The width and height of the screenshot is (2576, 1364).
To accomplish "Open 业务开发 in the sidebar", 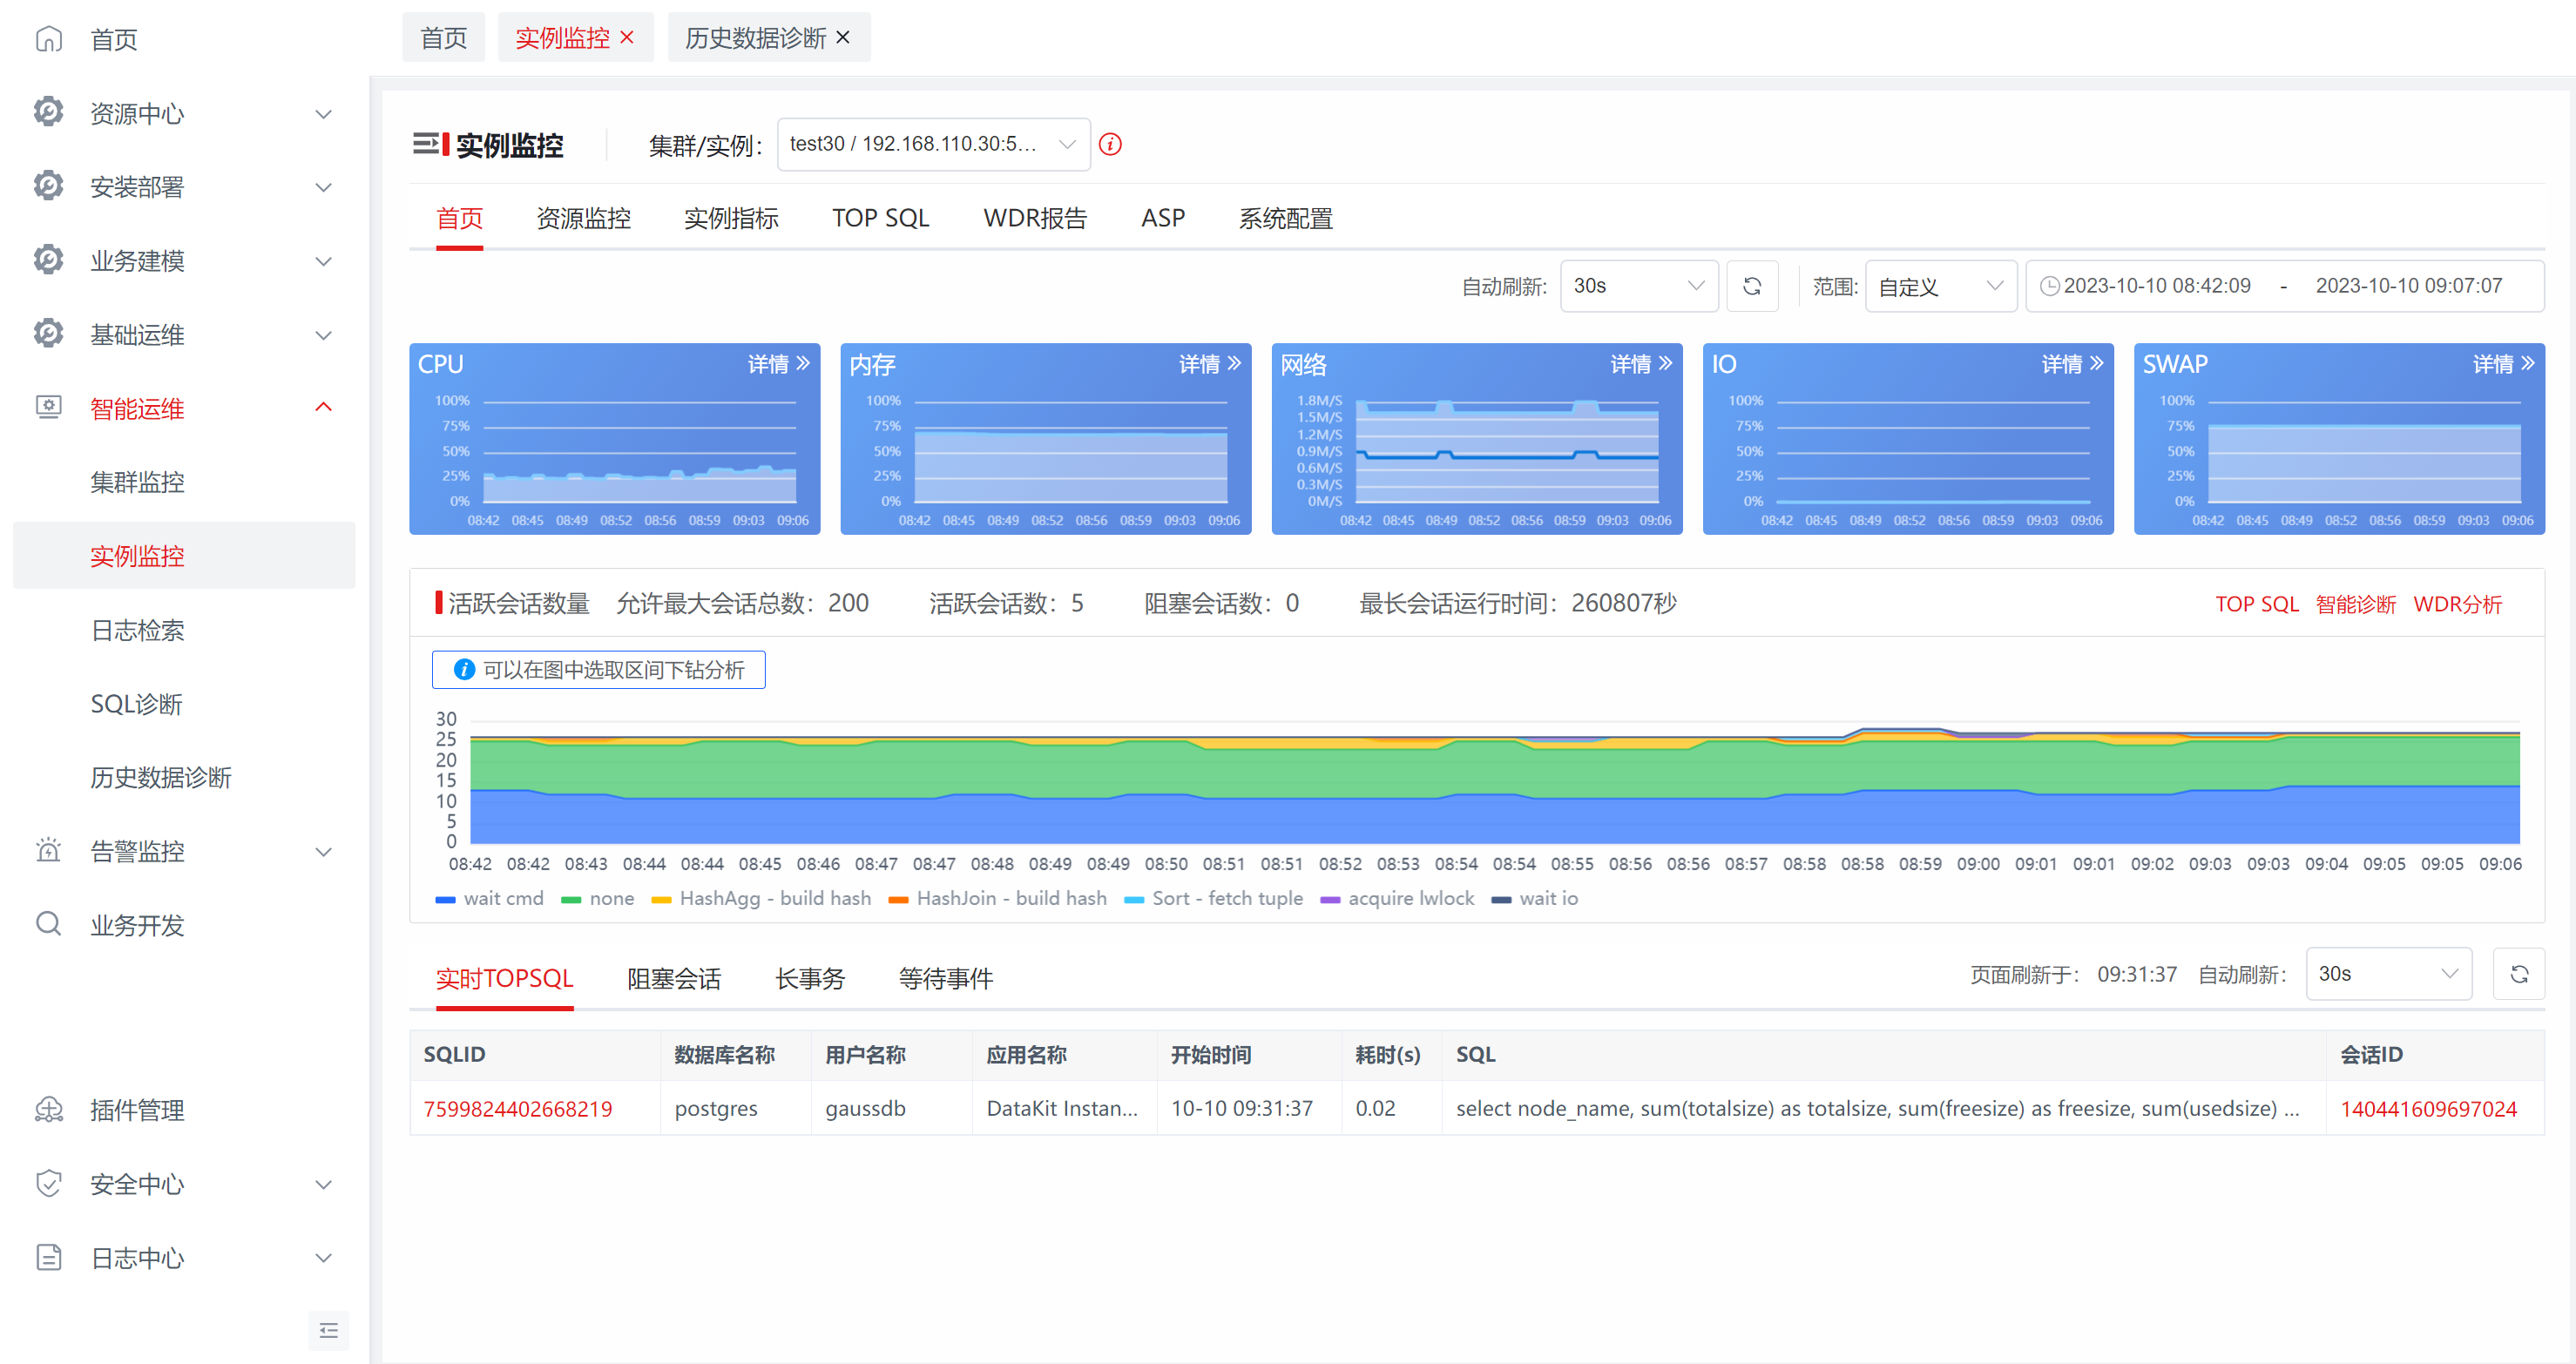I will (x=137, y=925).
